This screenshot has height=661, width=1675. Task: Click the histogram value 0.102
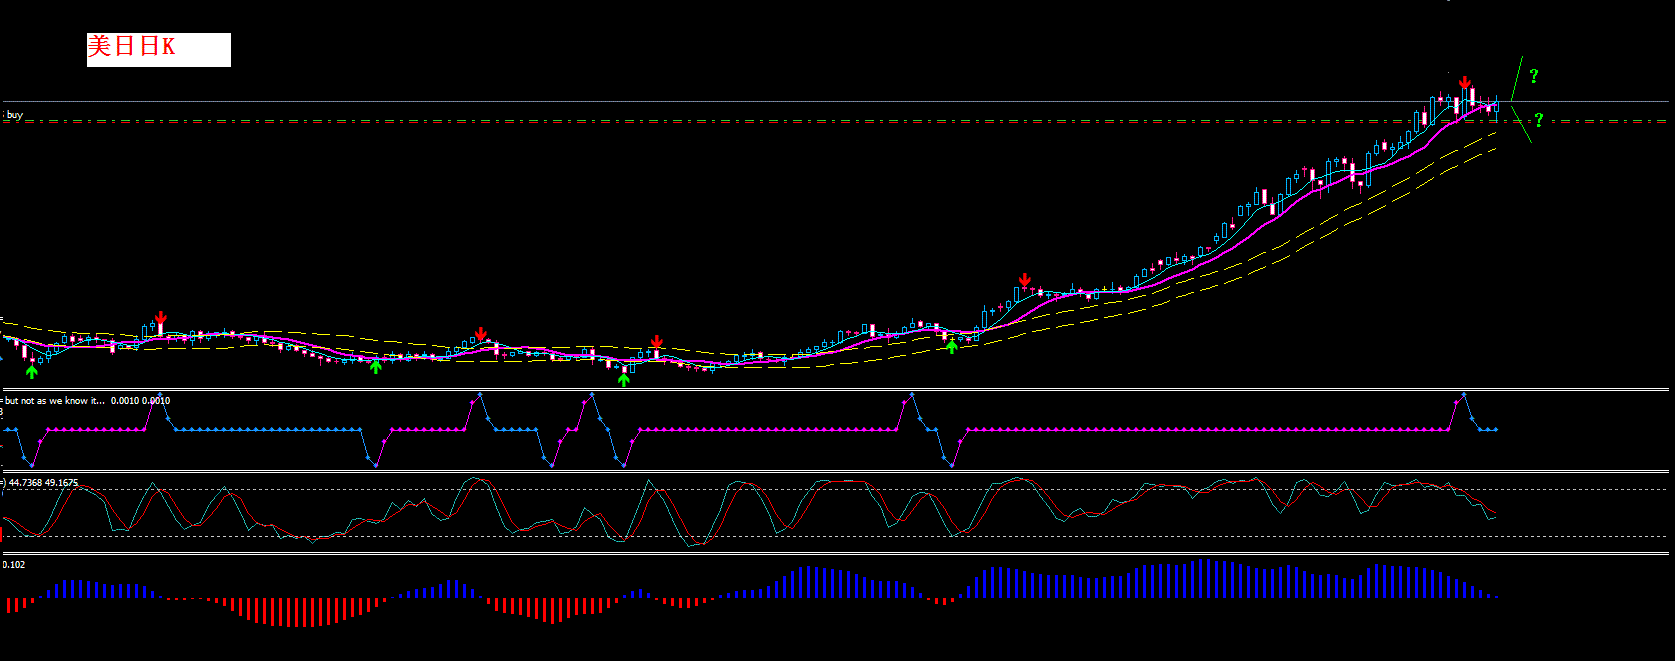pos(14,564)
